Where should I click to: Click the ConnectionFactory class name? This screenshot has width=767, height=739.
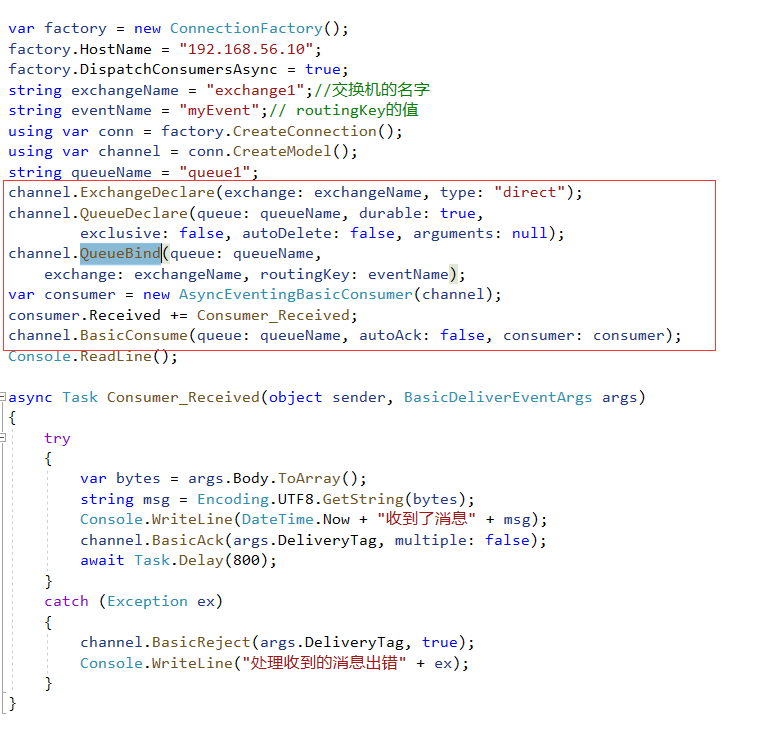tap(246, 28)
